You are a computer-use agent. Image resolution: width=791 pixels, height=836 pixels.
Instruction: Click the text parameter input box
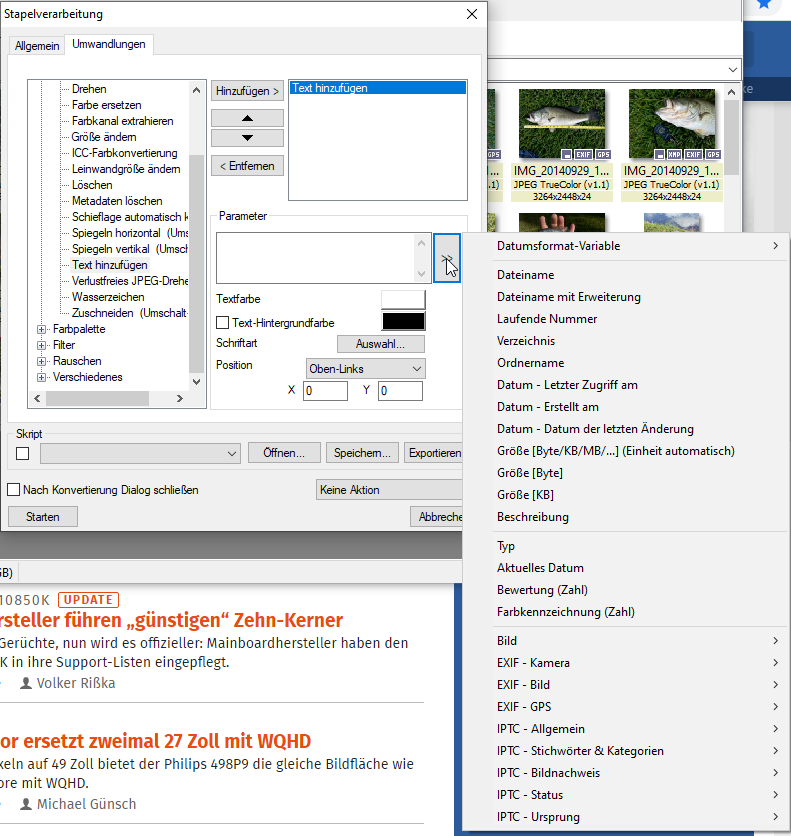coord(316,258)
